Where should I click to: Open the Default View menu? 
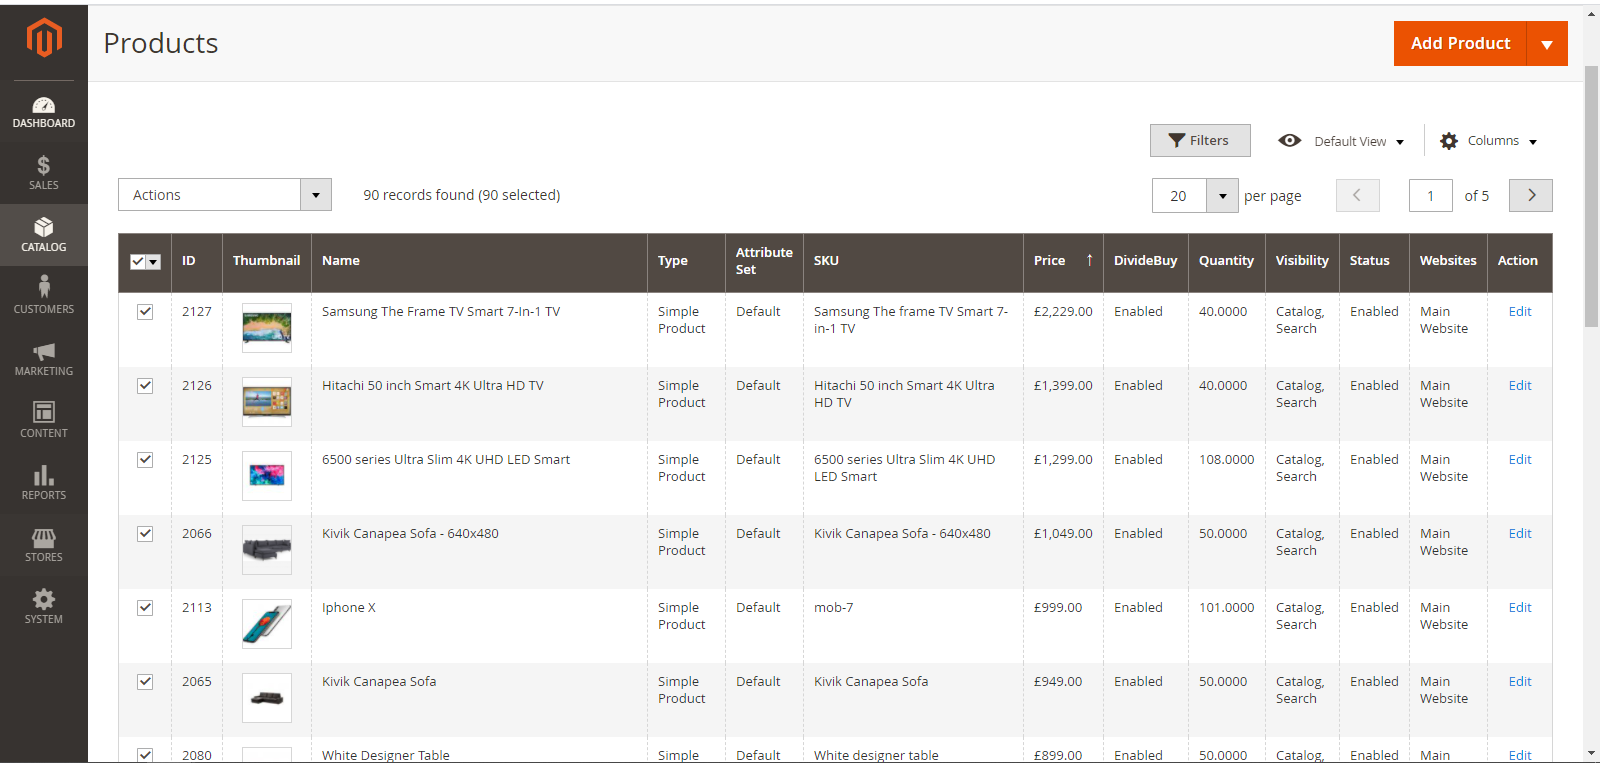click(1341, 141)
